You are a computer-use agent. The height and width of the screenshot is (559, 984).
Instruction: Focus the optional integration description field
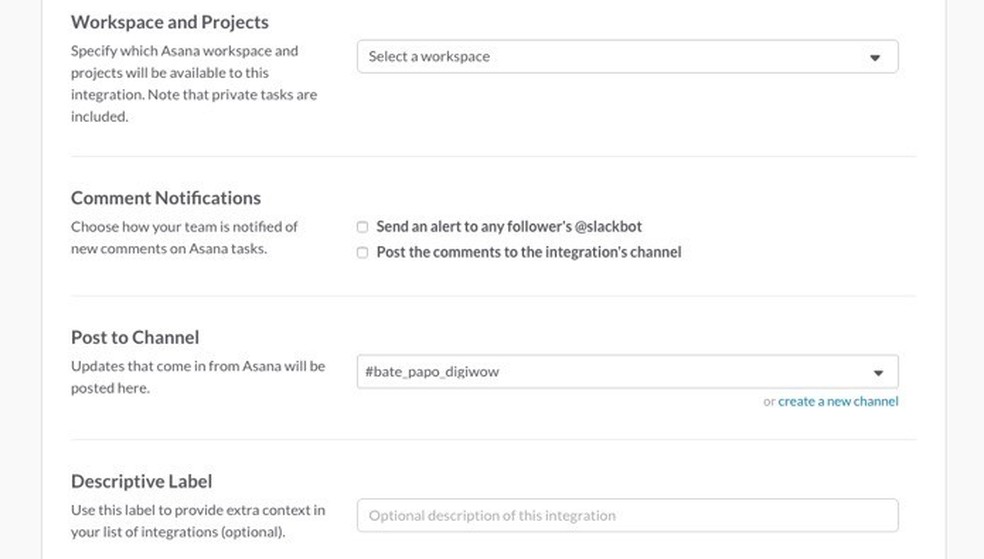(x=627, y=516)
